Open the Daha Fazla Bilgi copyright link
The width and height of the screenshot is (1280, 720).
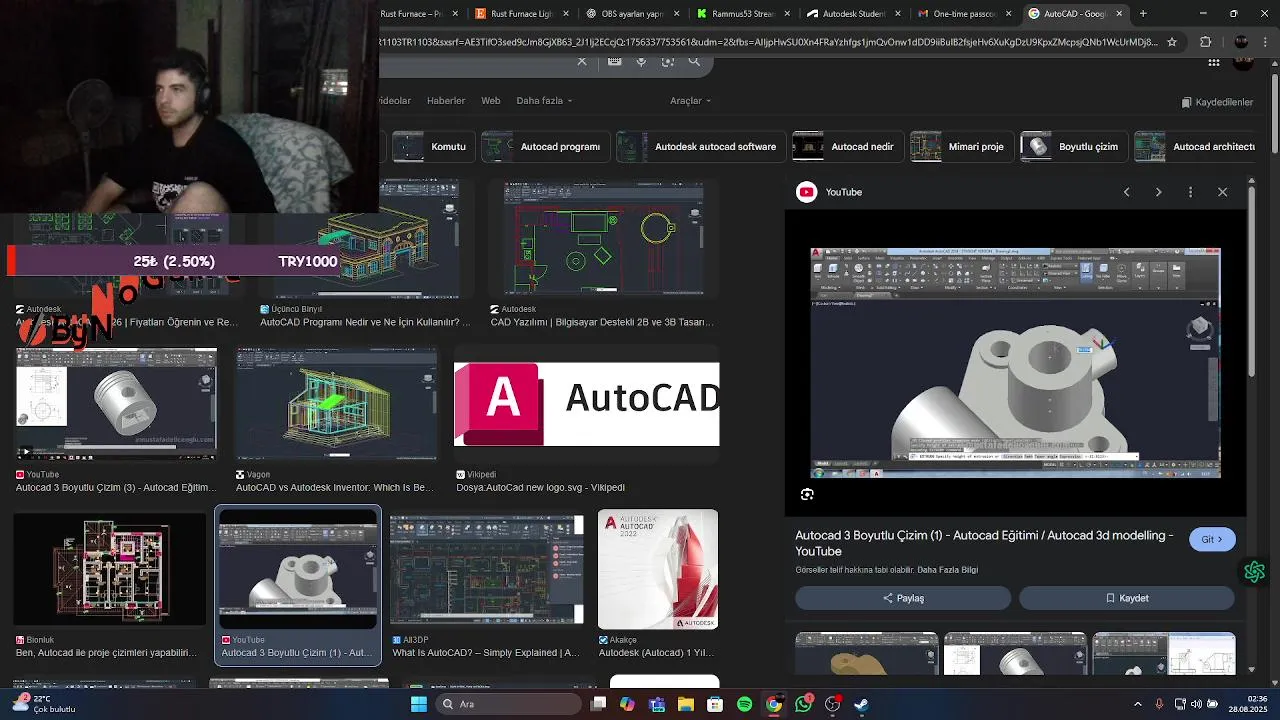click(x=947, y=570)
